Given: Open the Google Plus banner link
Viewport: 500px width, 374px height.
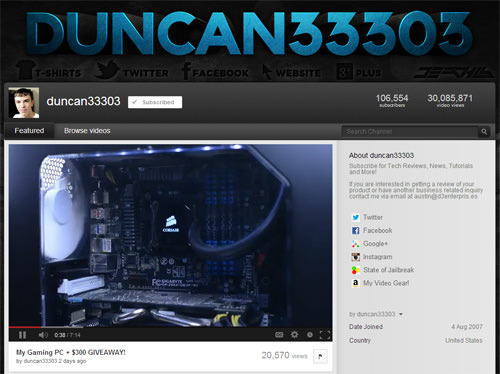Looking at the screenshot, I should 359,71.
